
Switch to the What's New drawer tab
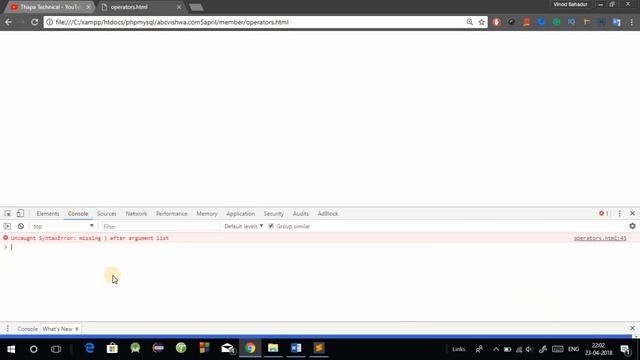click(57, 329)
